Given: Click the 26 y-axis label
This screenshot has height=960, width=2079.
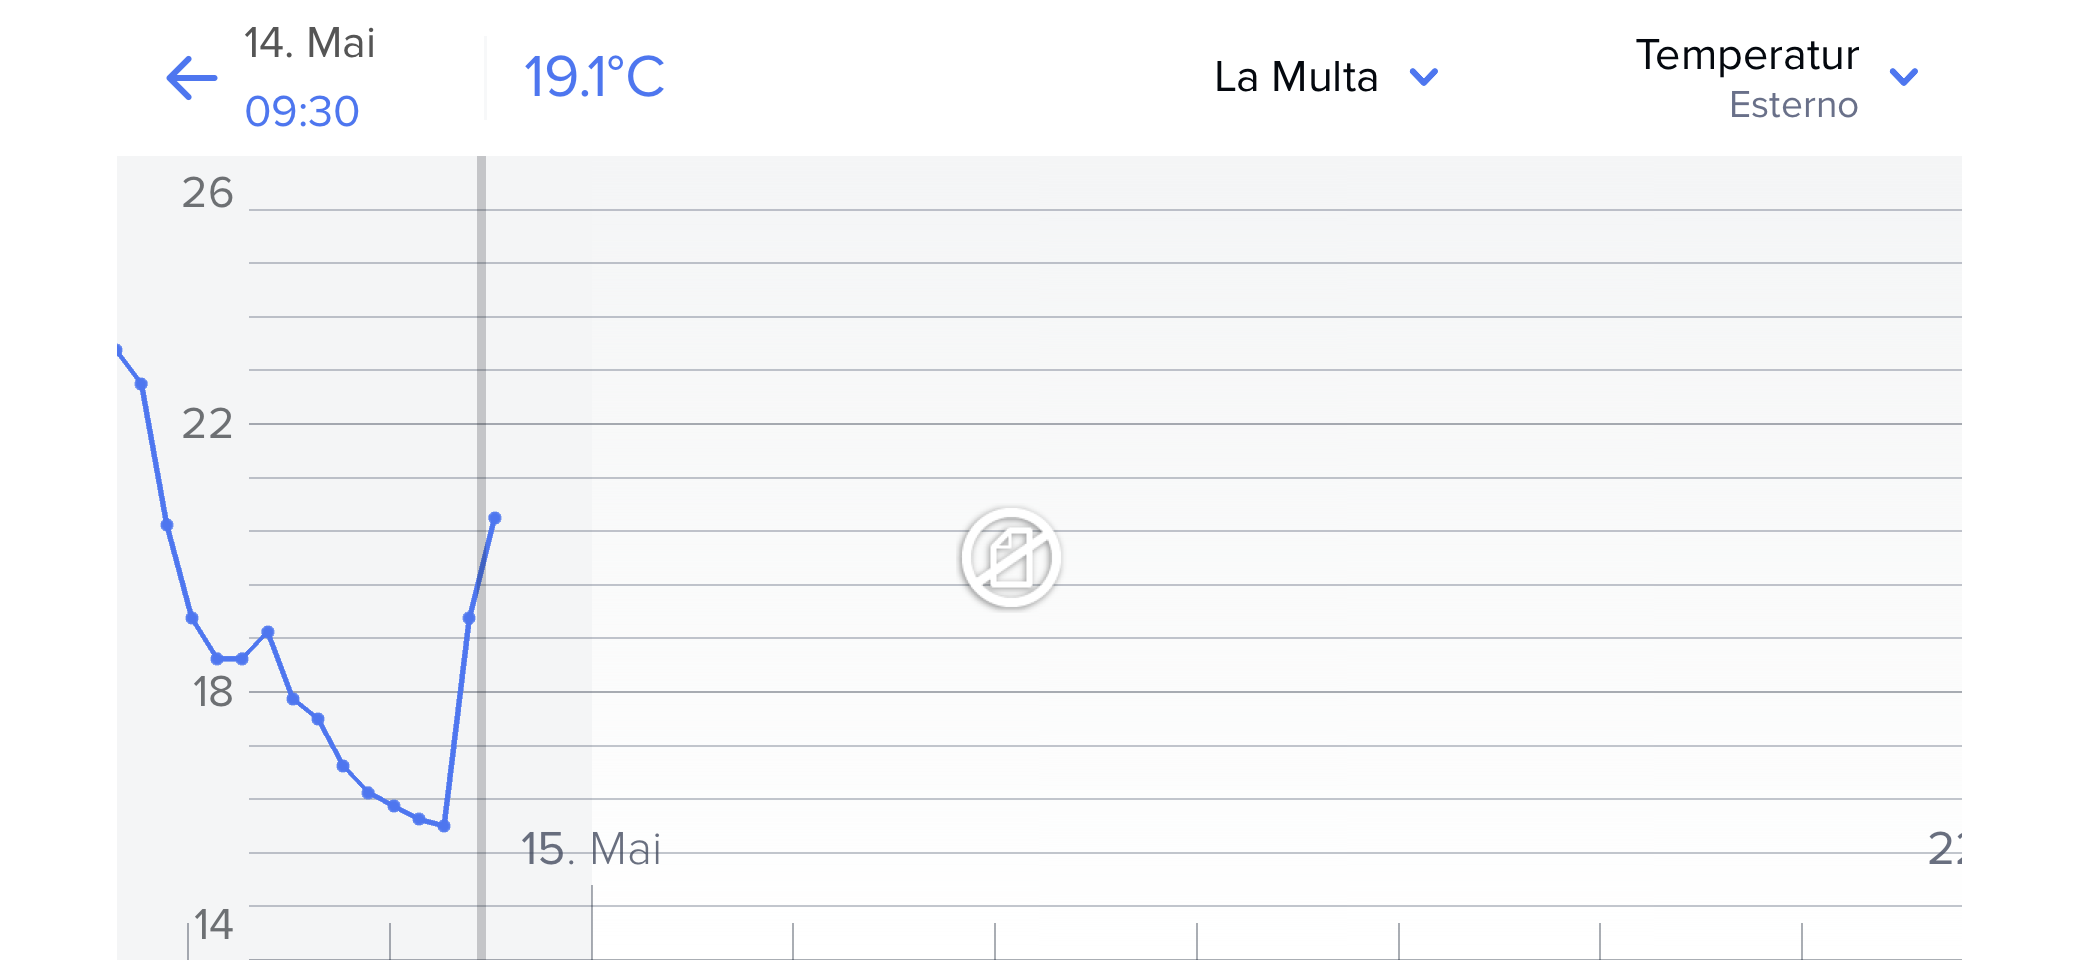Looking at the screenshot, I should click(207, 193).
